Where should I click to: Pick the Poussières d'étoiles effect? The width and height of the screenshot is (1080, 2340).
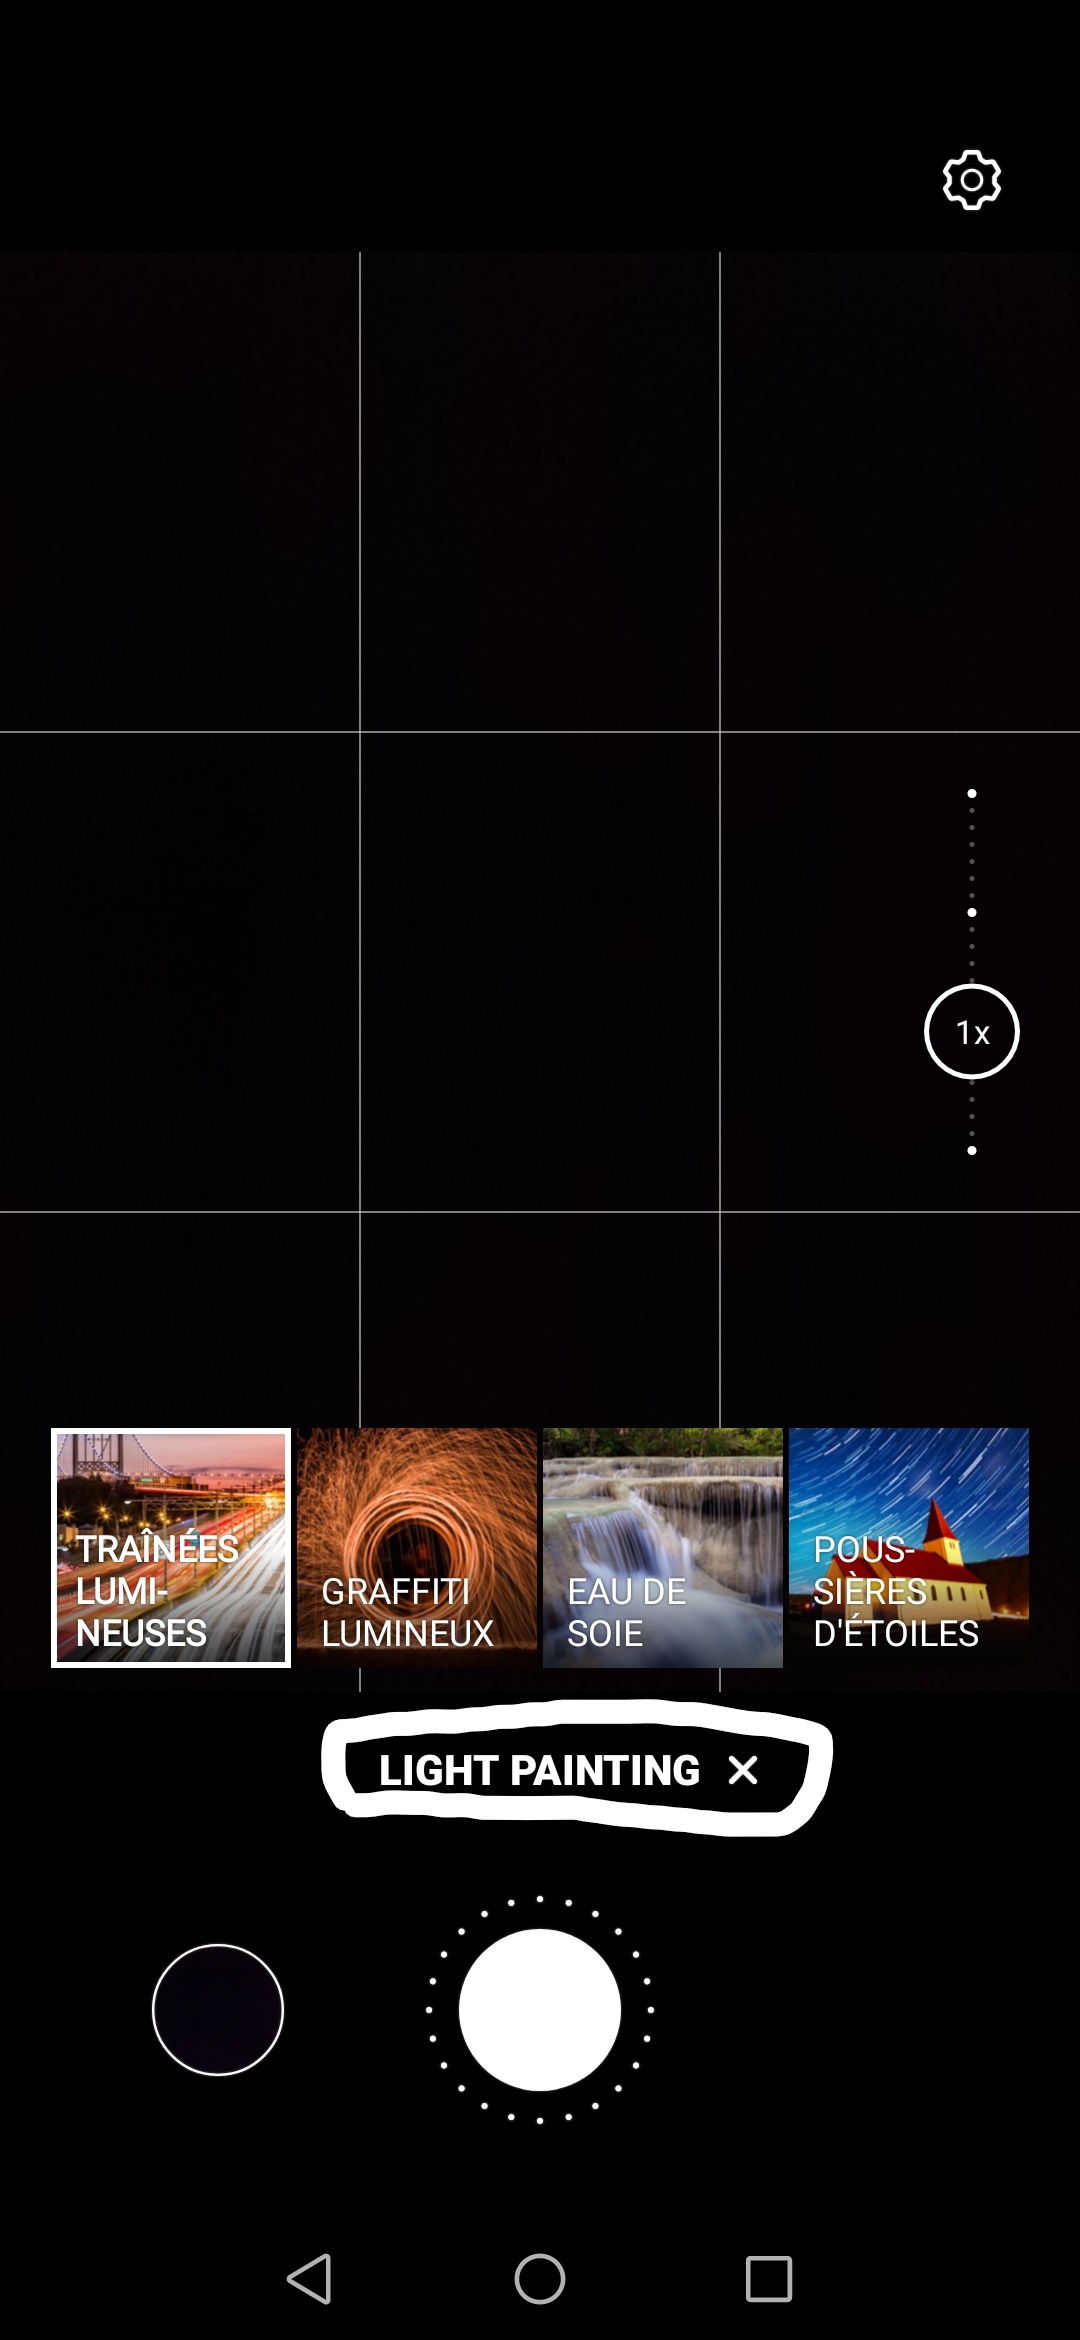click(x=908, y=1547)
